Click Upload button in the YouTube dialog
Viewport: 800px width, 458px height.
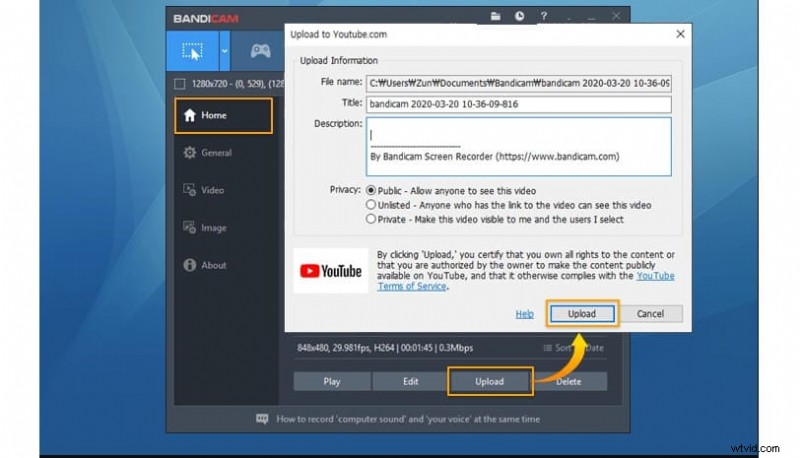point(582,314)
